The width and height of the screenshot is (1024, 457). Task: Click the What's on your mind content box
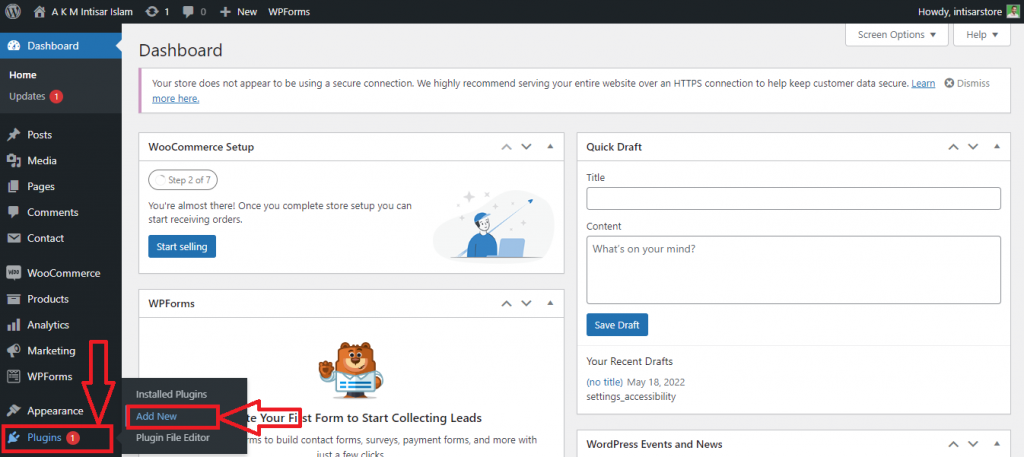point(793,270)
